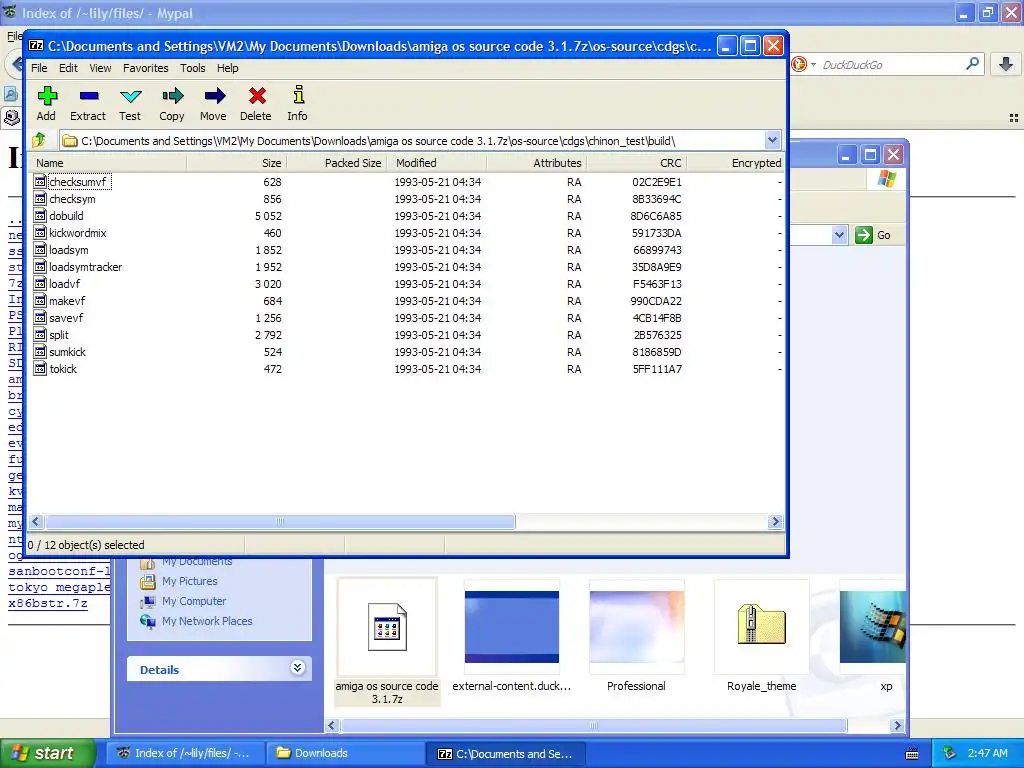Click the size value 5 052
The width and height of the screenshot is (1024, 768).
(x=268, y=216)
